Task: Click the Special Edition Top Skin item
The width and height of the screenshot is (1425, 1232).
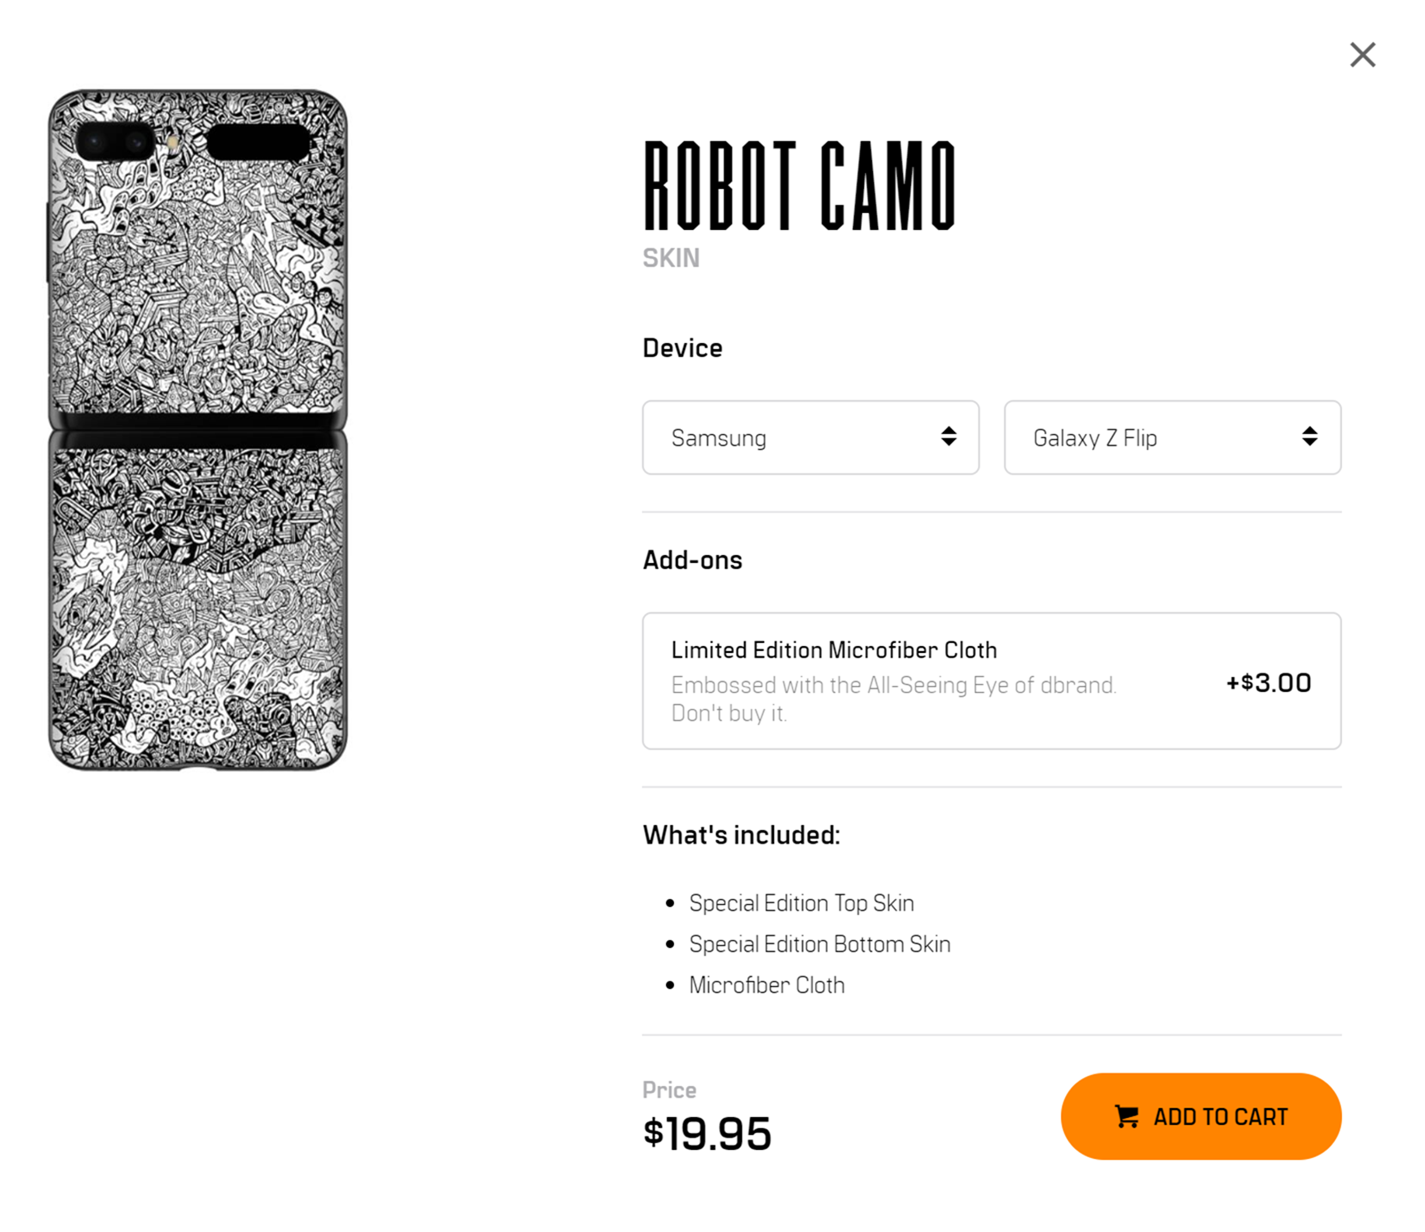Action: point(801,903)
